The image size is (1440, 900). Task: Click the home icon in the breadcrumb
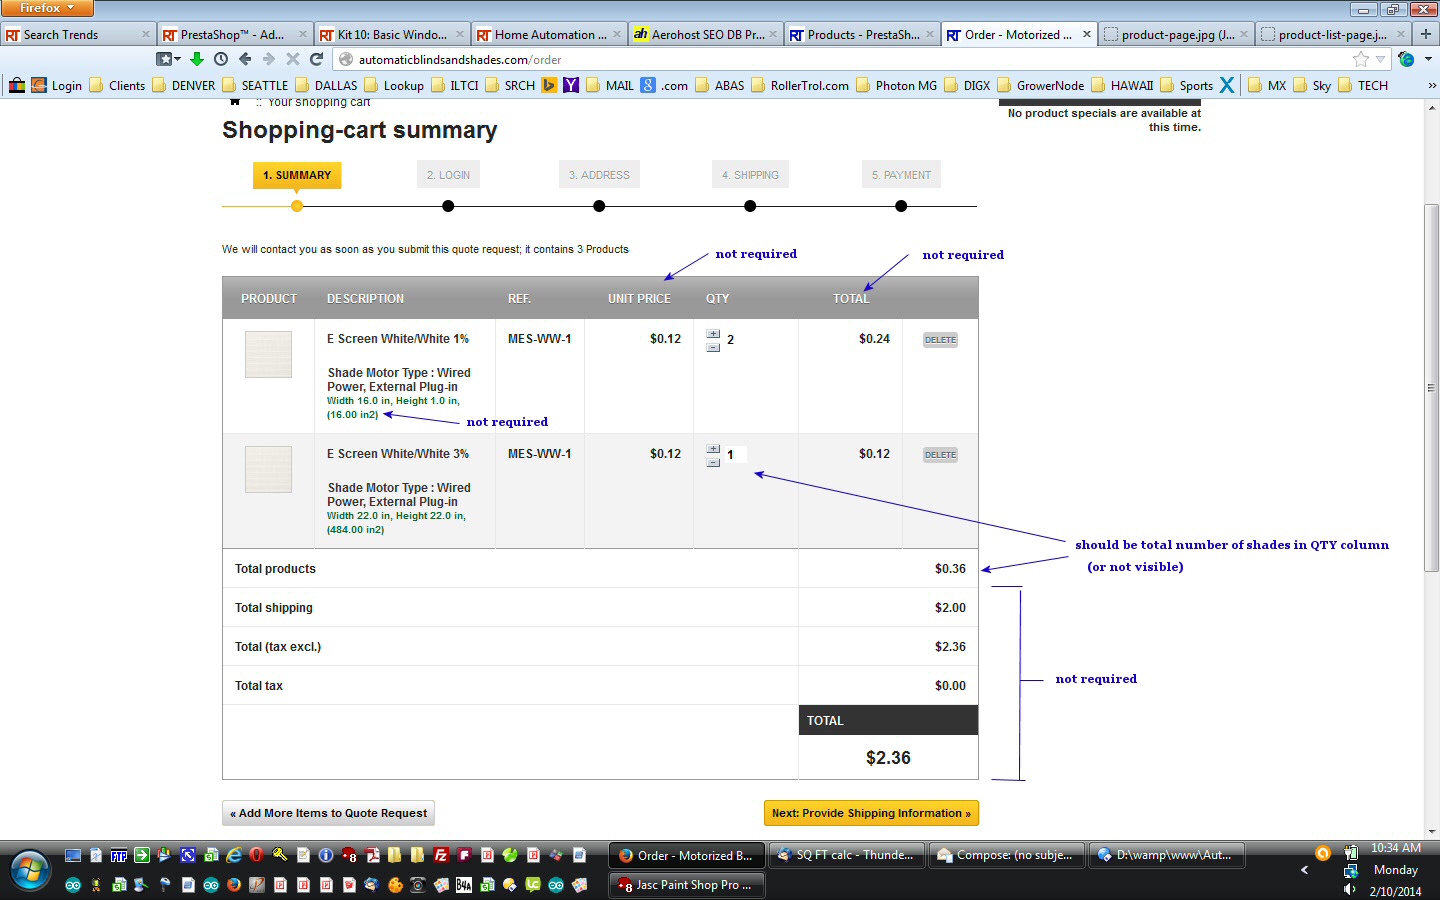click(235, 102)
